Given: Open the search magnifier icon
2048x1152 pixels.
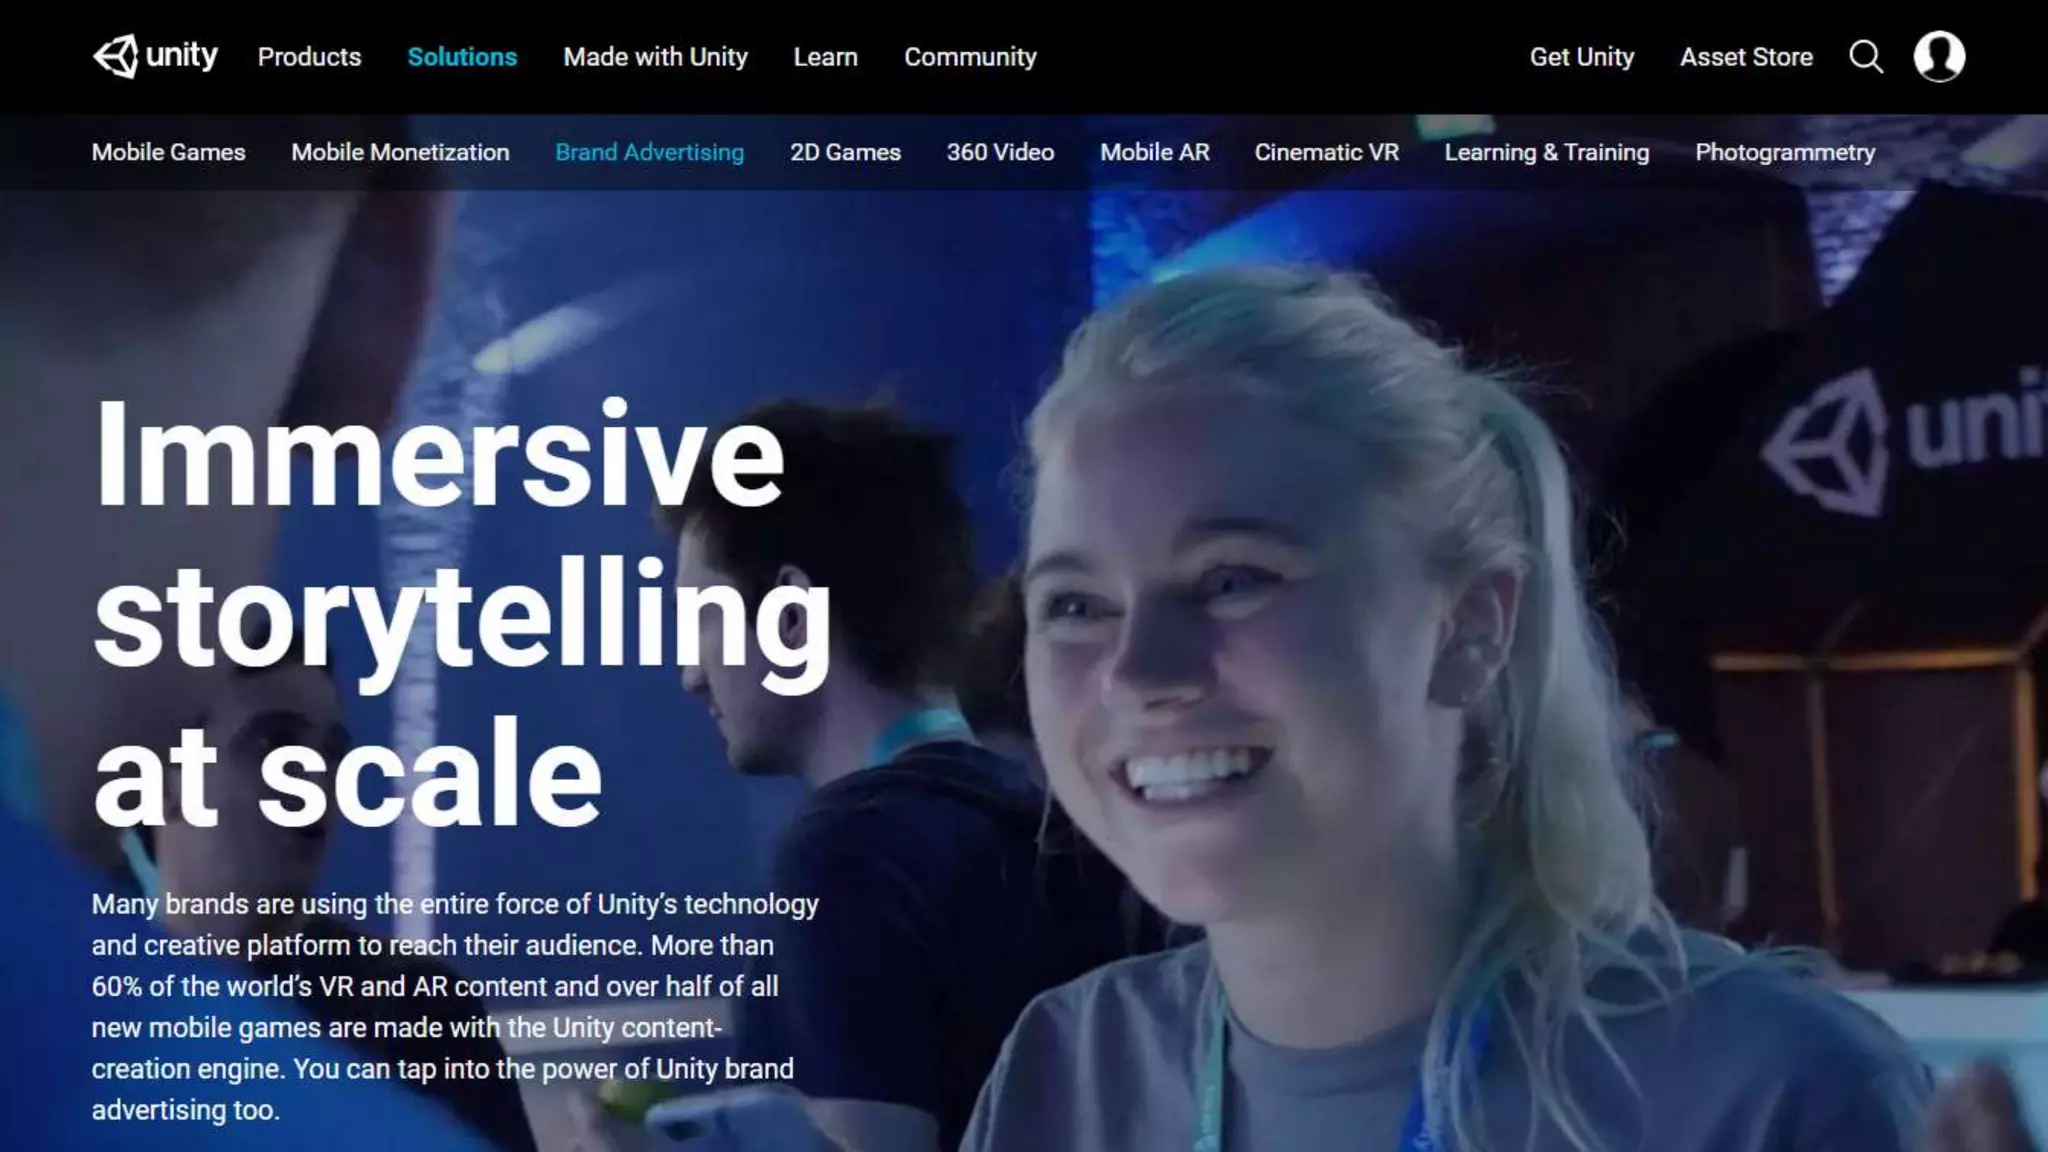Looking at the screenshot, I should [1865, 57].
